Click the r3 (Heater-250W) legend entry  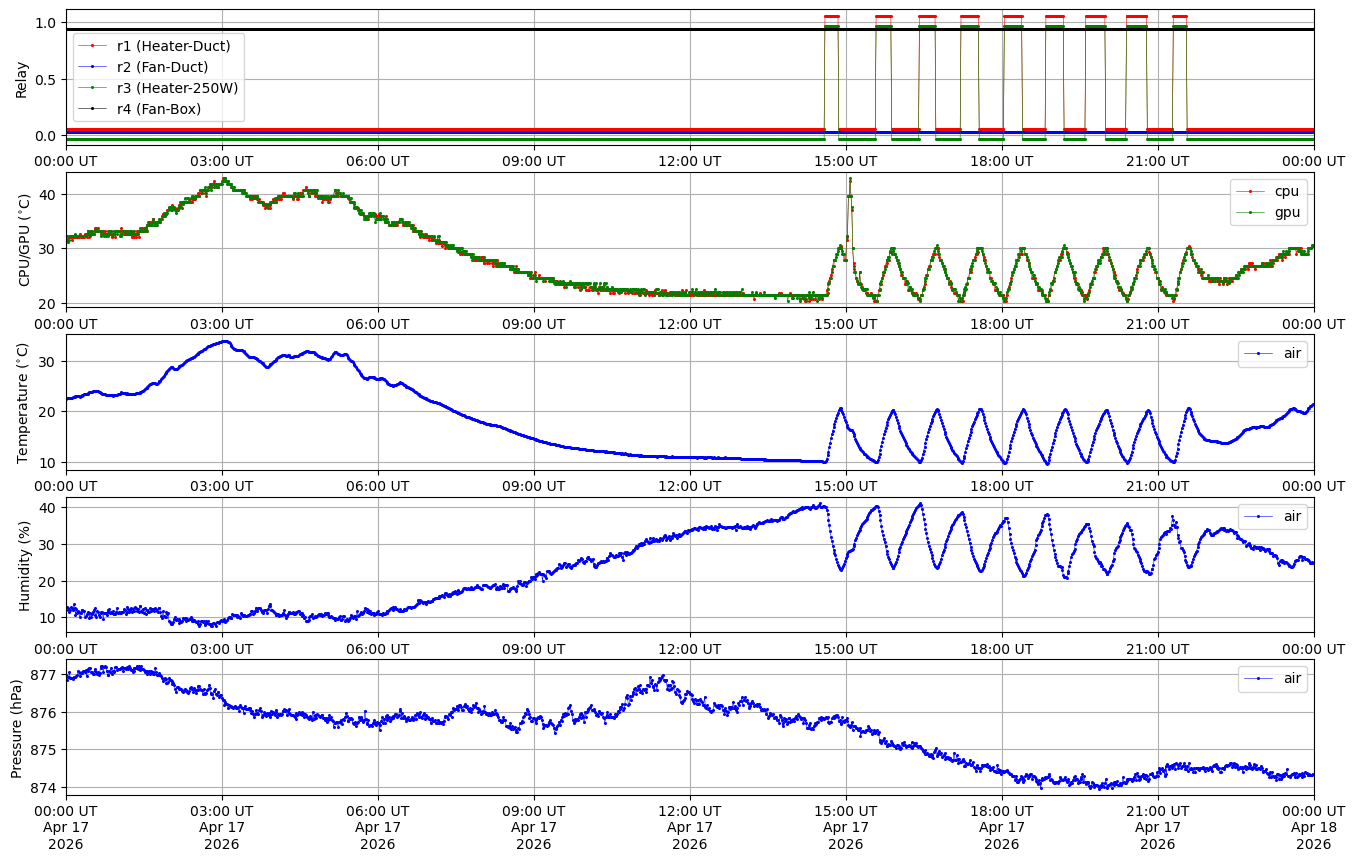pyautogui.click(x=177, y=87)
